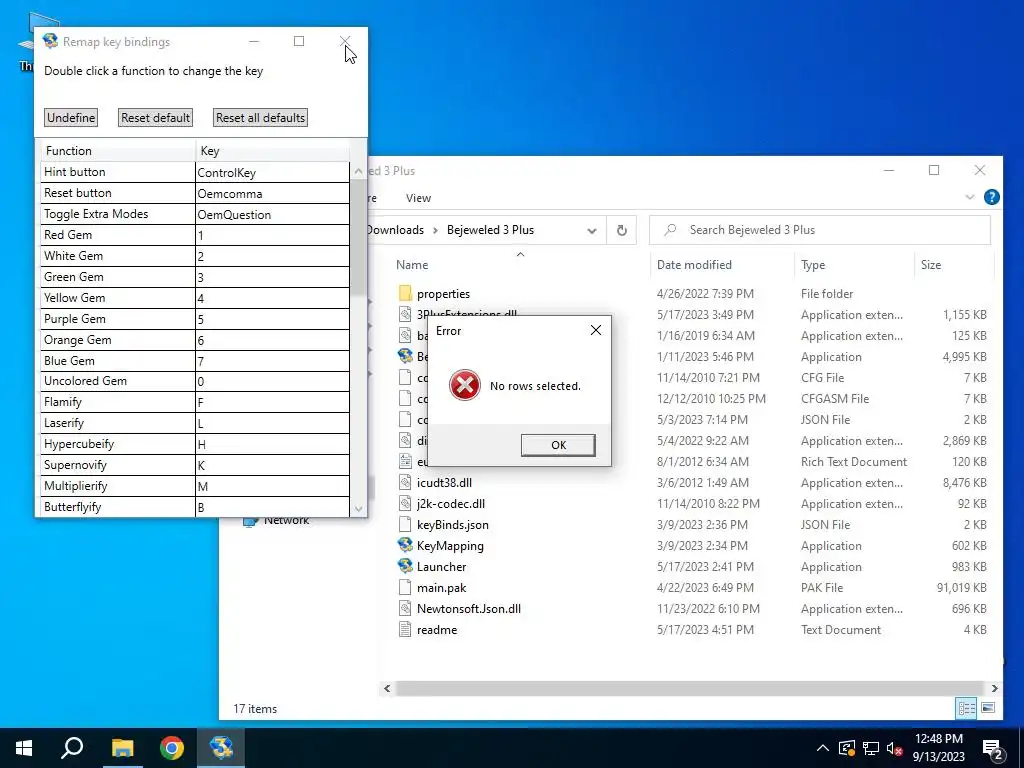This screenshot has width=1024, height=768.
Task: Select the Hypercubeify function row
Action: (195, 444)
